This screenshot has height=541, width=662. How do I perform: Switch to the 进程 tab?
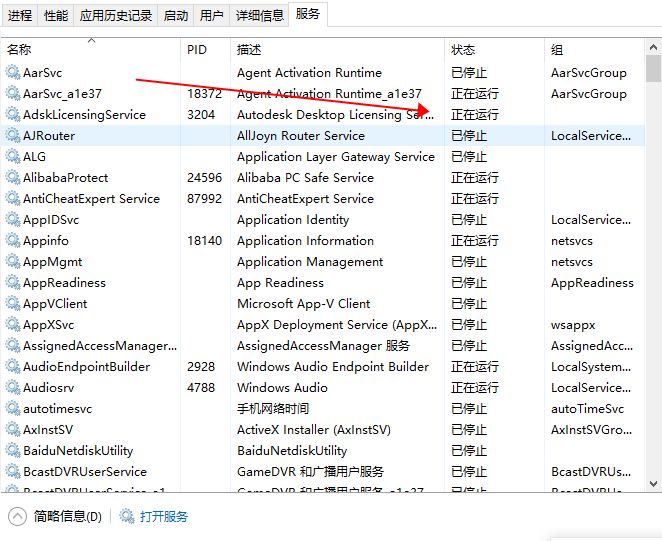pyautogui.click(x=20, y=15)
